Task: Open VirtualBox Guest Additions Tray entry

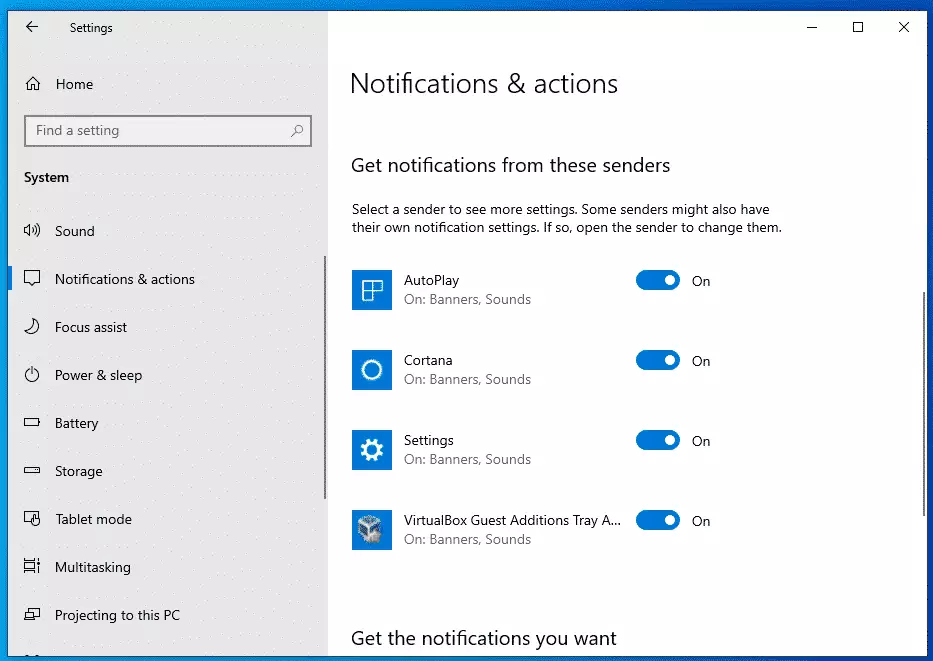Action: pyautogui.click(x=512, y=520)
